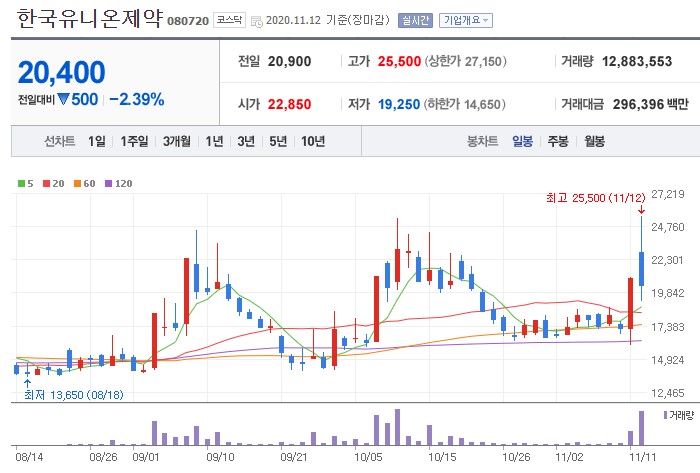Image resolution: width=700 pixels, height=473 pixels.
Task: Click the 하한가 14,650 text
Action: point(464,104)
